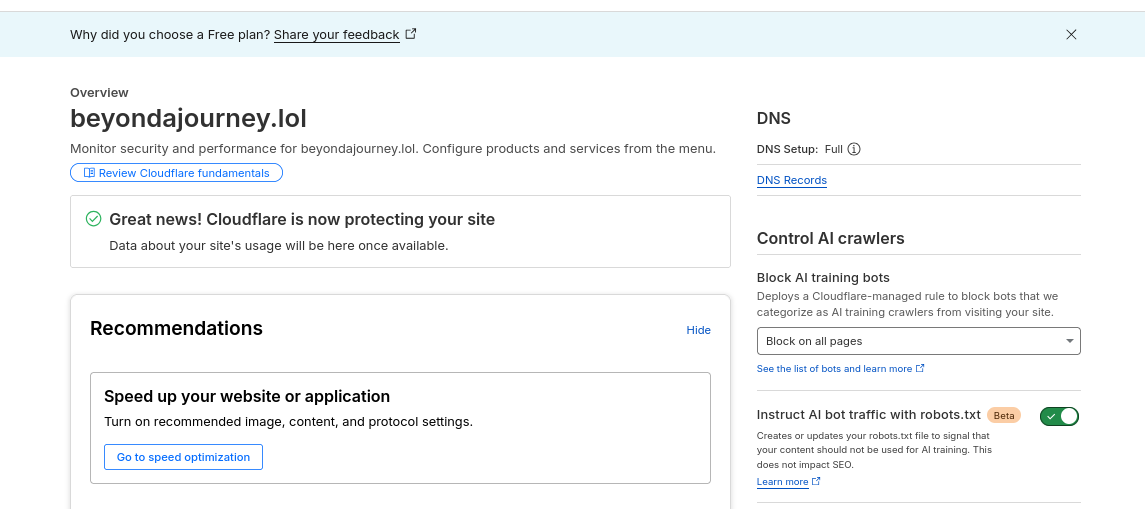Image resolution: width=1145 pixels, height=509 pixels.
Task: Click the Recommendations heading
Action: coord(176,329)
